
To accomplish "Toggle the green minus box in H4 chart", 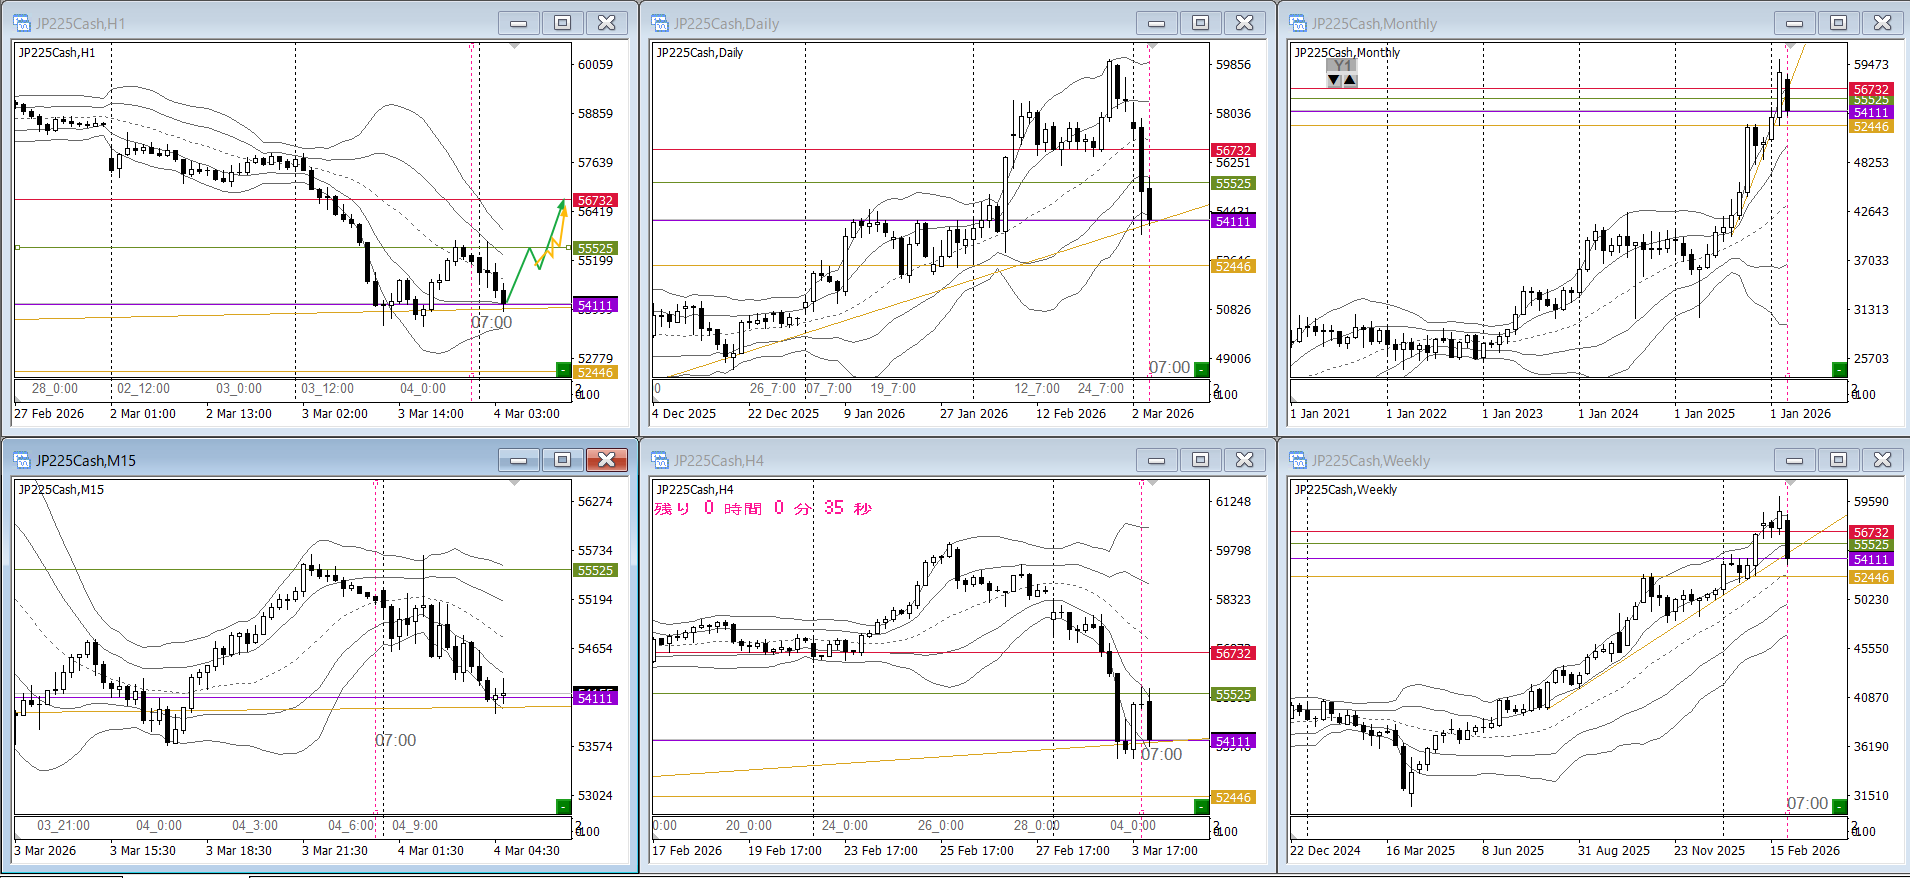I will point(1201,806).
